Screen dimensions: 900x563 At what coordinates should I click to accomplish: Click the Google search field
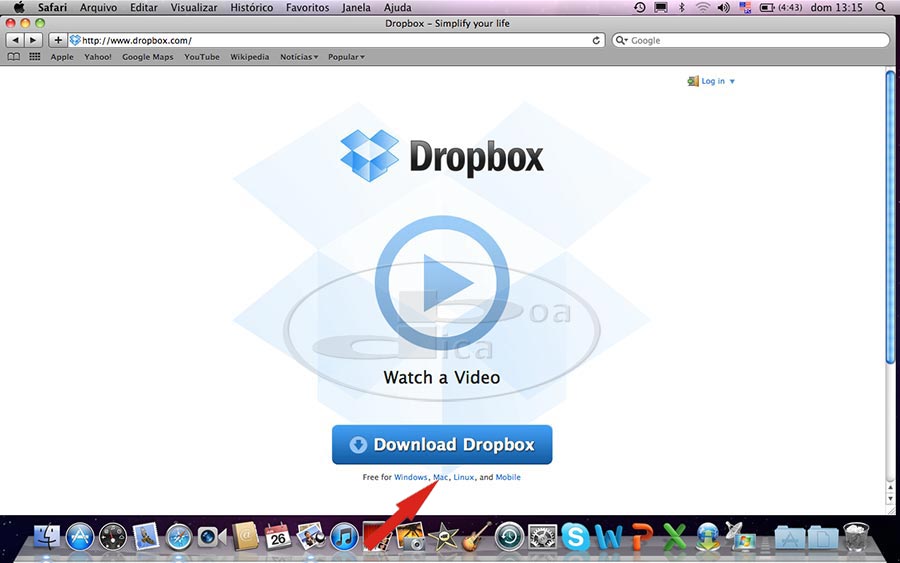(751, 40)
